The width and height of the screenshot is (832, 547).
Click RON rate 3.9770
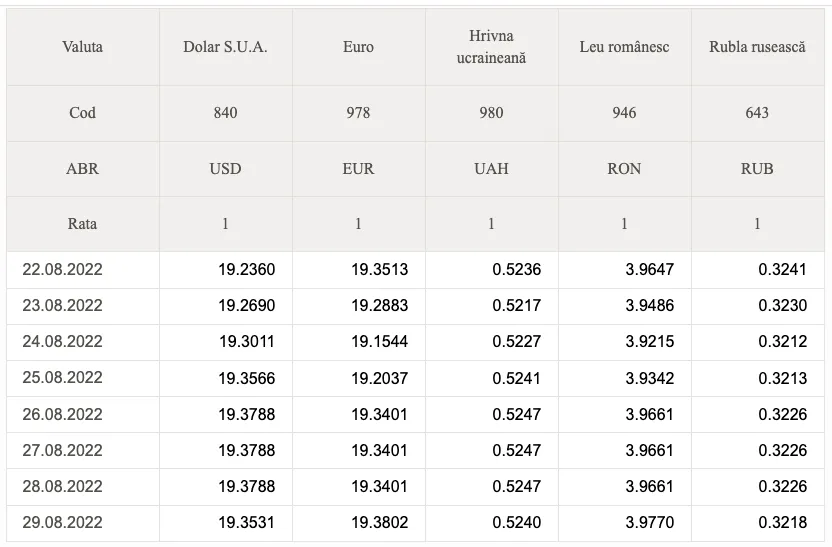coord(649,523)
